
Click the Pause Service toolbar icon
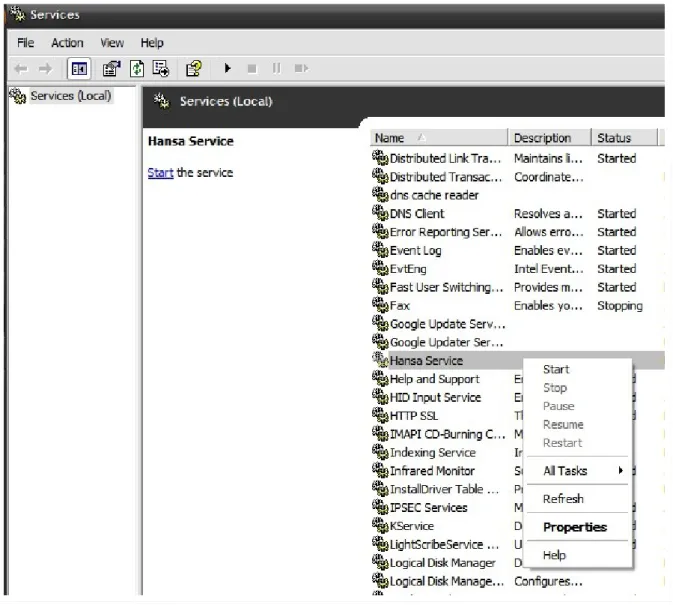pyautogui.click(x=276, y=69)
